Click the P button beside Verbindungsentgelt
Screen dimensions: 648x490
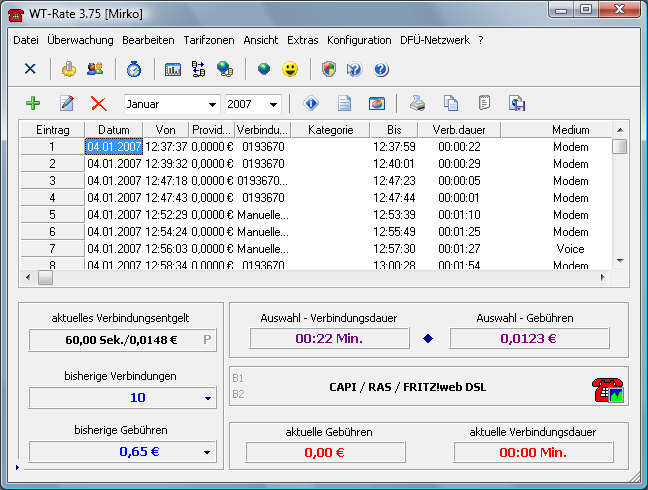click(x=207, y=340)
